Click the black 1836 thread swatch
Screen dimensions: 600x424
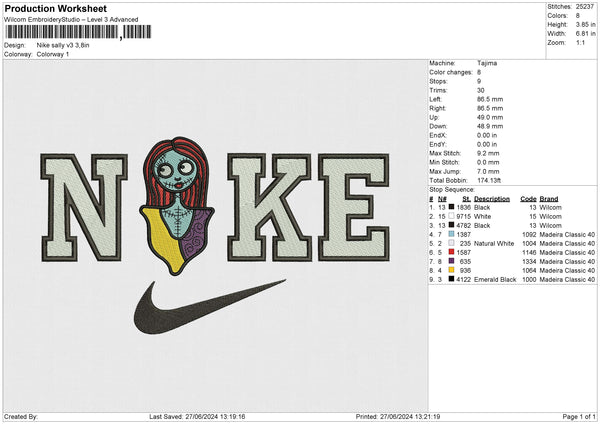(x=452, y=207)
